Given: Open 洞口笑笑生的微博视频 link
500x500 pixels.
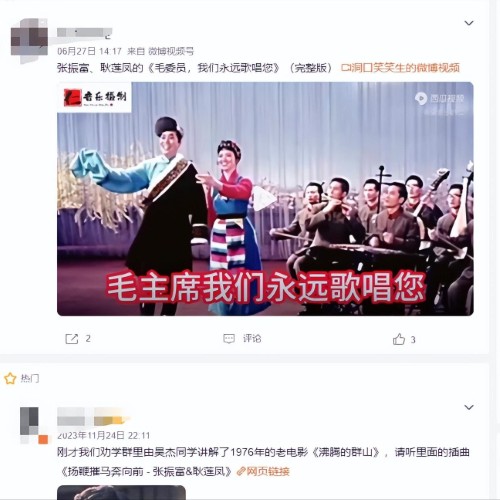Looking at the screenshot, I should click(405, 68).
